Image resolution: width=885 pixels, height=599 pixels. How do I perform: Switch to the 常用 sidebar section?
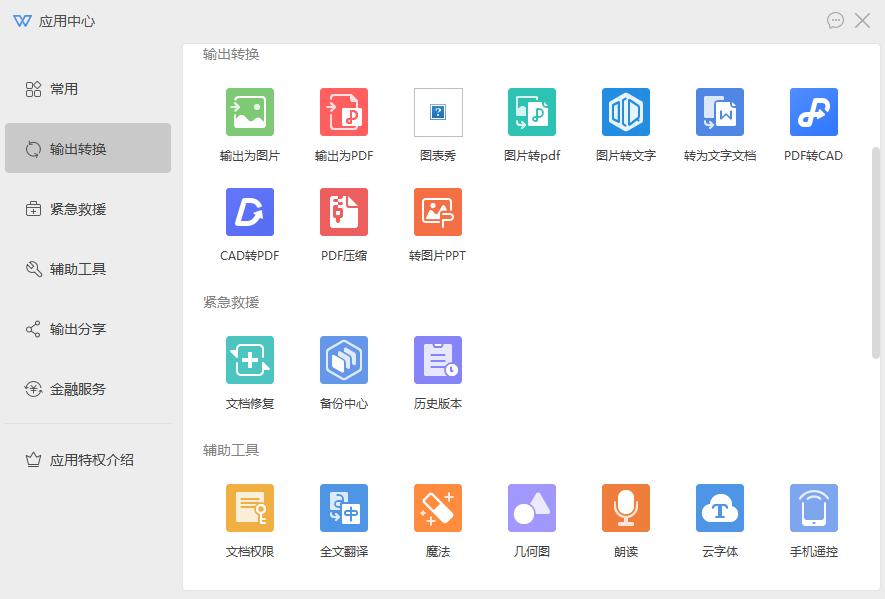tap(87, 88)
